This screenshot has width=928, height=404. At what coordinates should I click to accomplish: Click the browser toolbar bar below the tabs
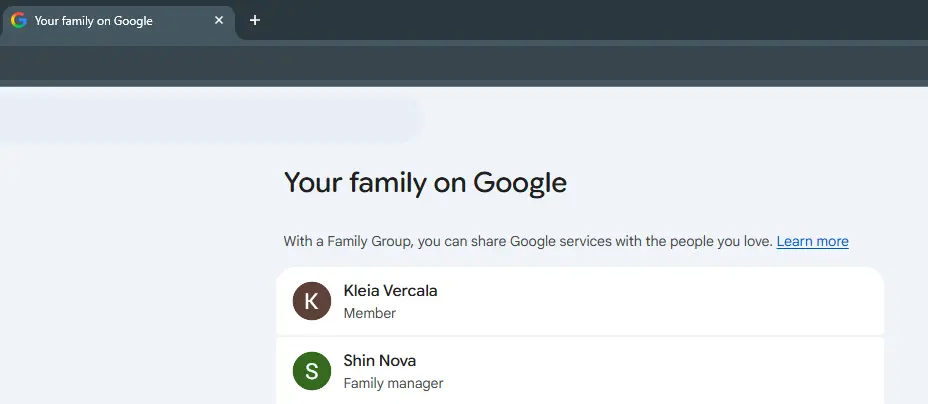click(464, 63)
